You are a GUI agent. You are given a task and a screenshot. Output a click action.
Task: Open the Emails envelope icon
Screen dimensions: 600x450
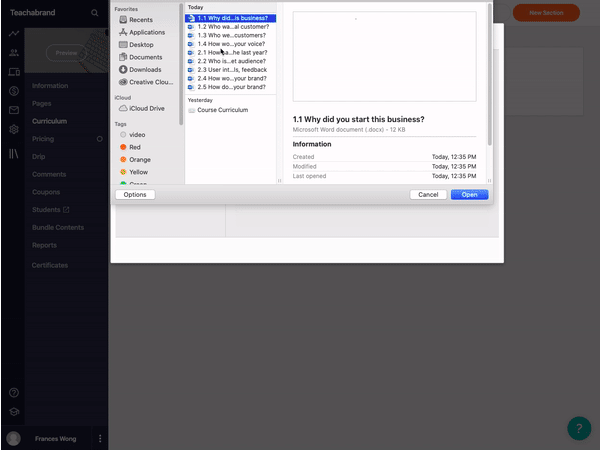click(x=14, y=110)
